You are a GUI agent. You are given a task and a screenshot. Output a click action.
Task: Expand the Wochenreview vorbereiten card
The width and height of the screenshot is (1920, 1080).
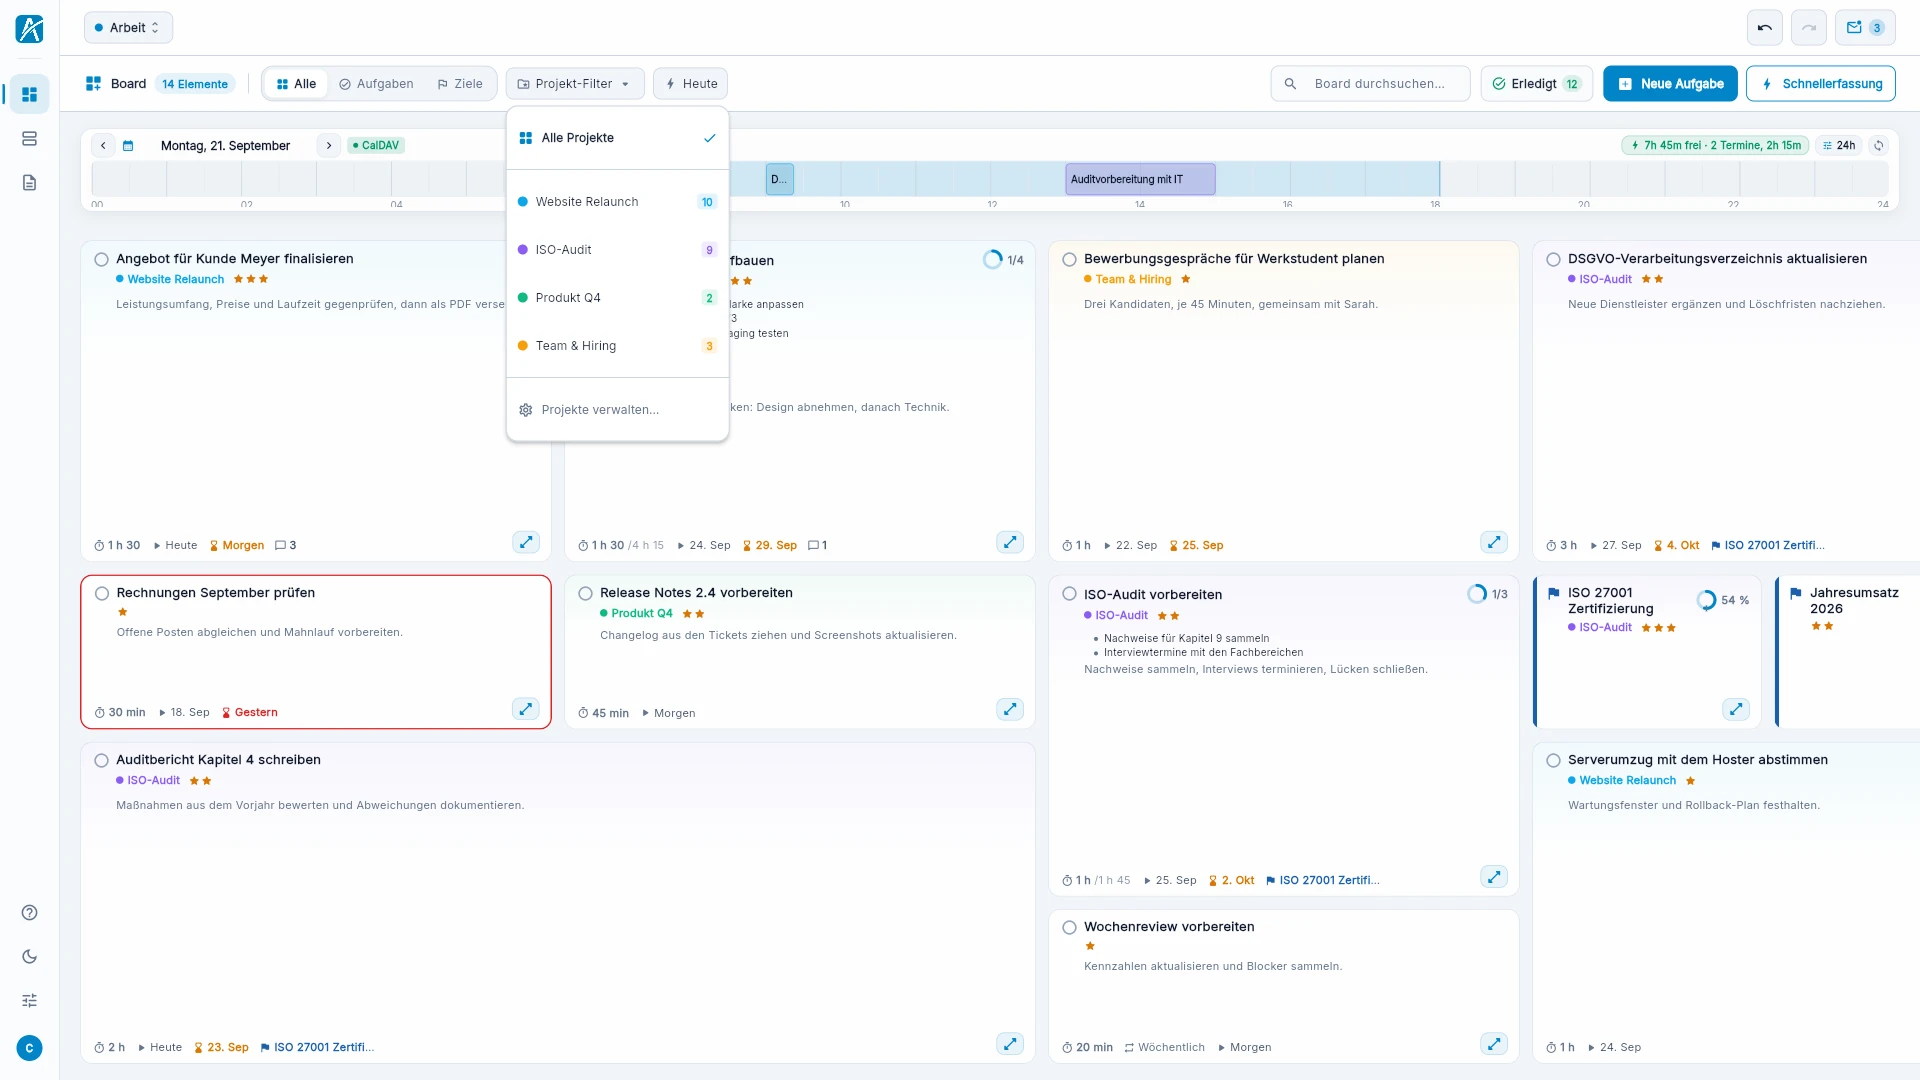click(1494, 1044)
